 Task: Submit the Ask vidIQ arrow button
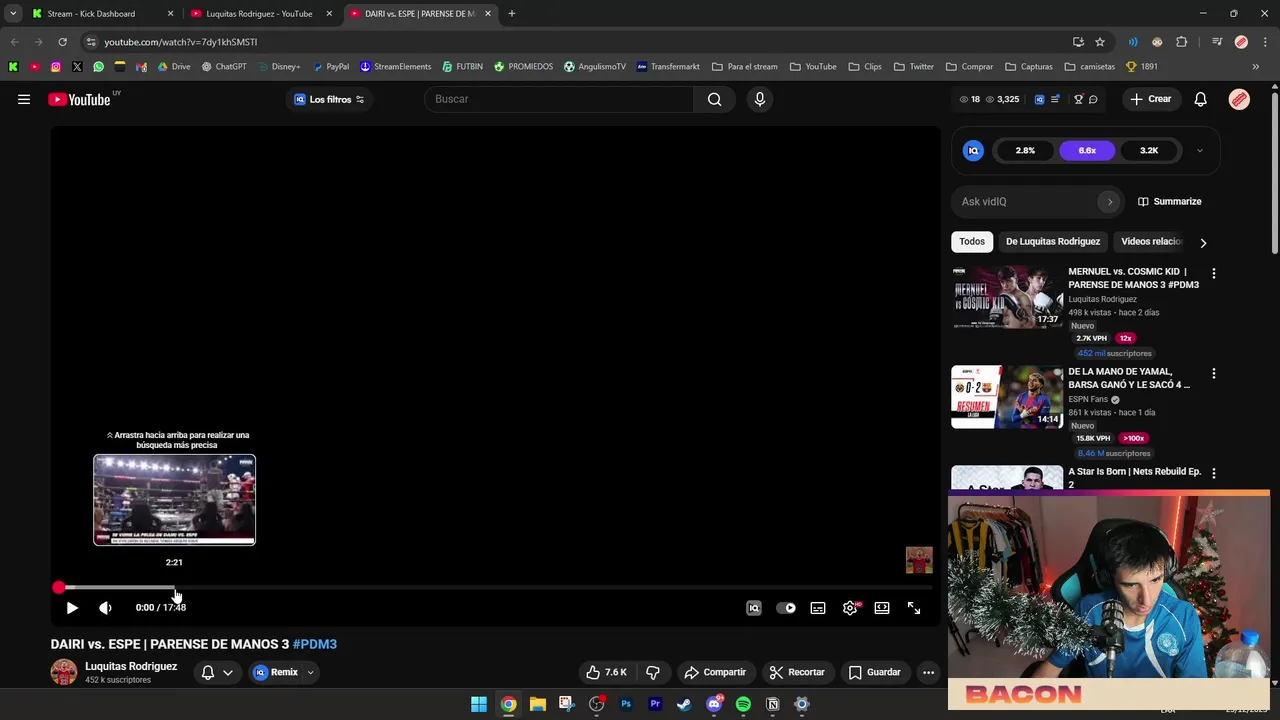tap(1109, 202)
